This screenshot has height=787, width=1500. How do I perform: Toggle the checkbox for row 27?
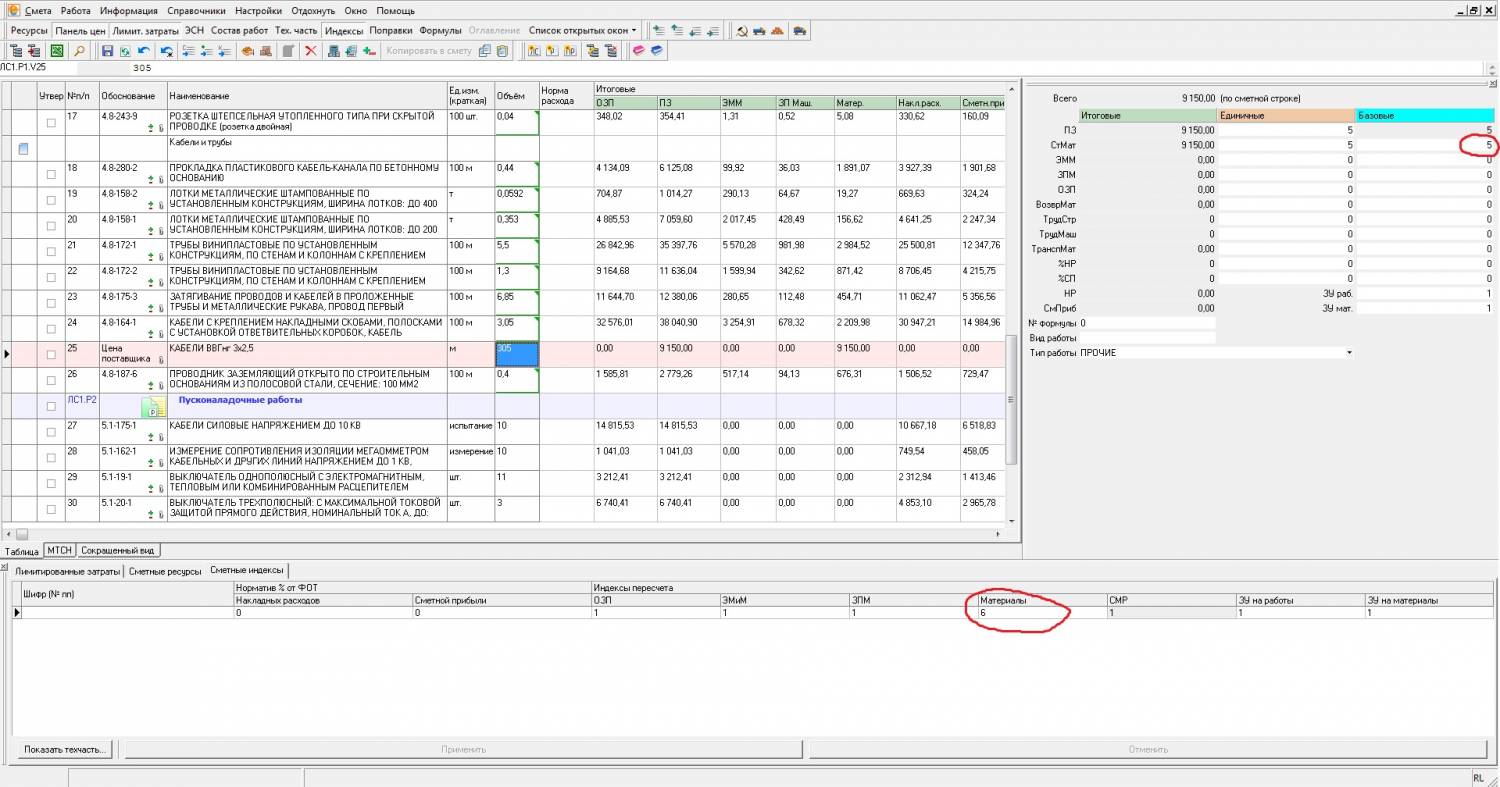coord(51,432)
